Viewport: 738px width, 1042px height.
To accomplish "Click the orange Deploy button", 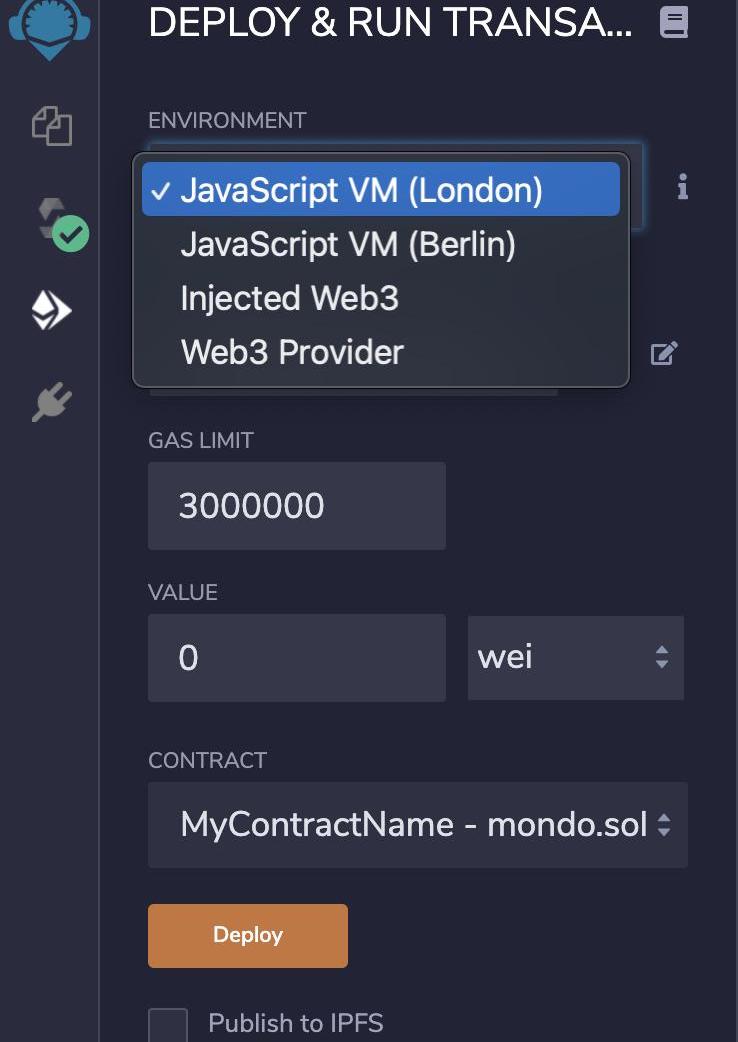I will [248, 935].
